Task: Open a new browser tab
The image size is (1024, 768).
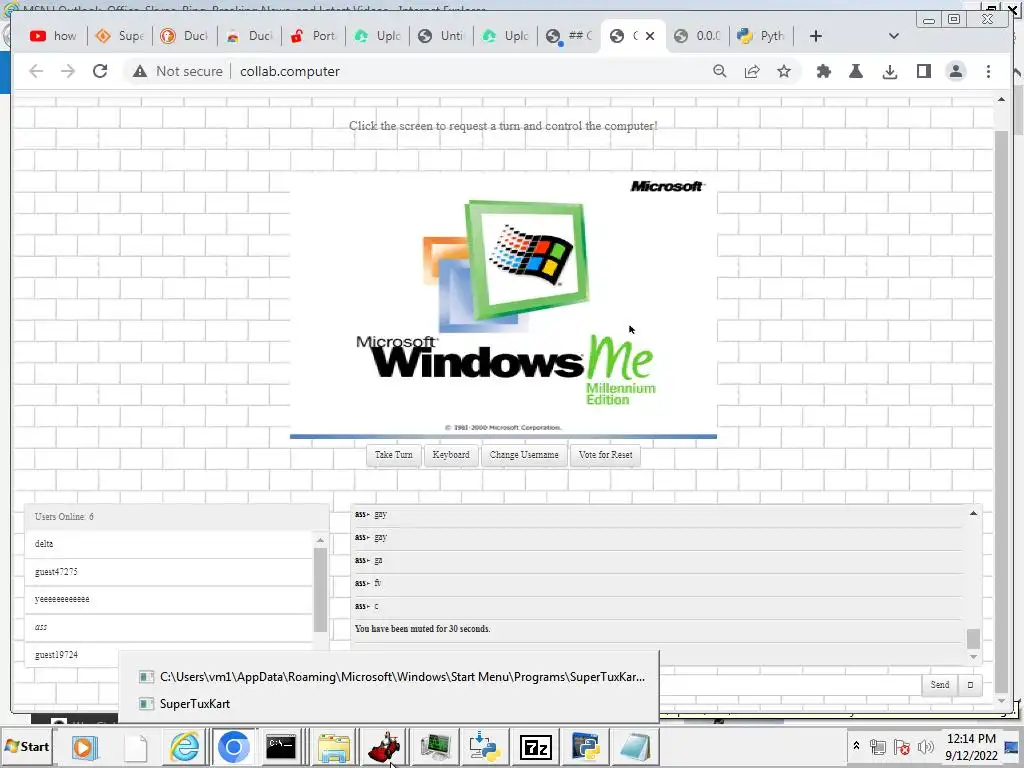Action: pos(815,36)
